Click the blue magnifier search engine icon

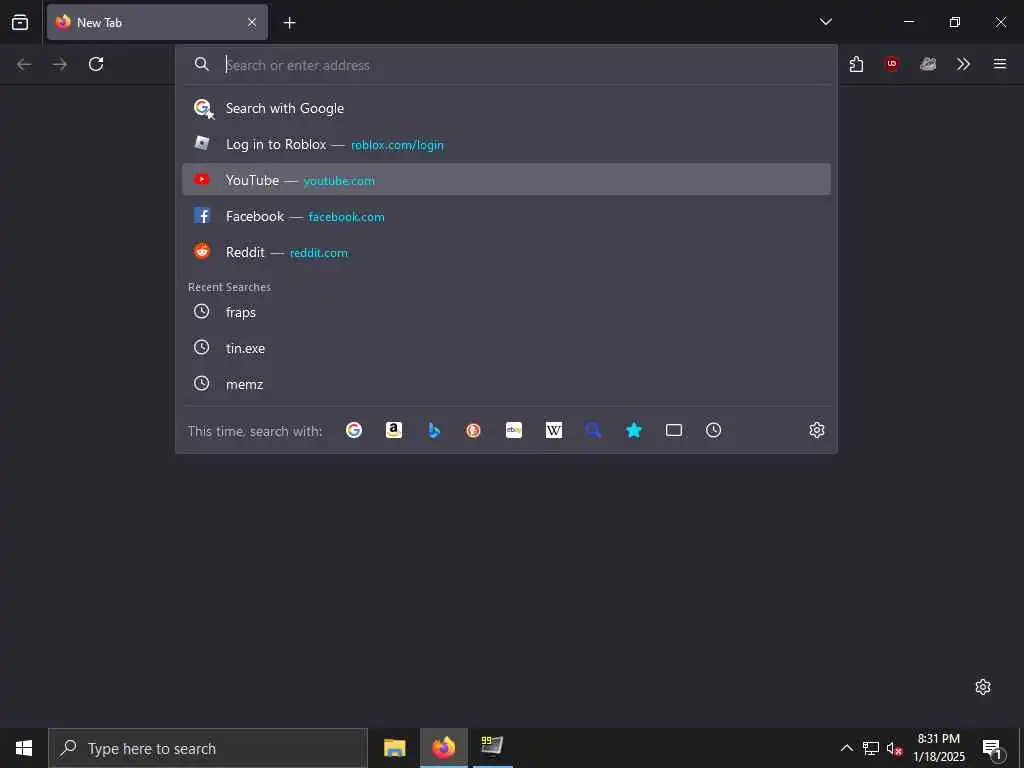click(594, 430)
